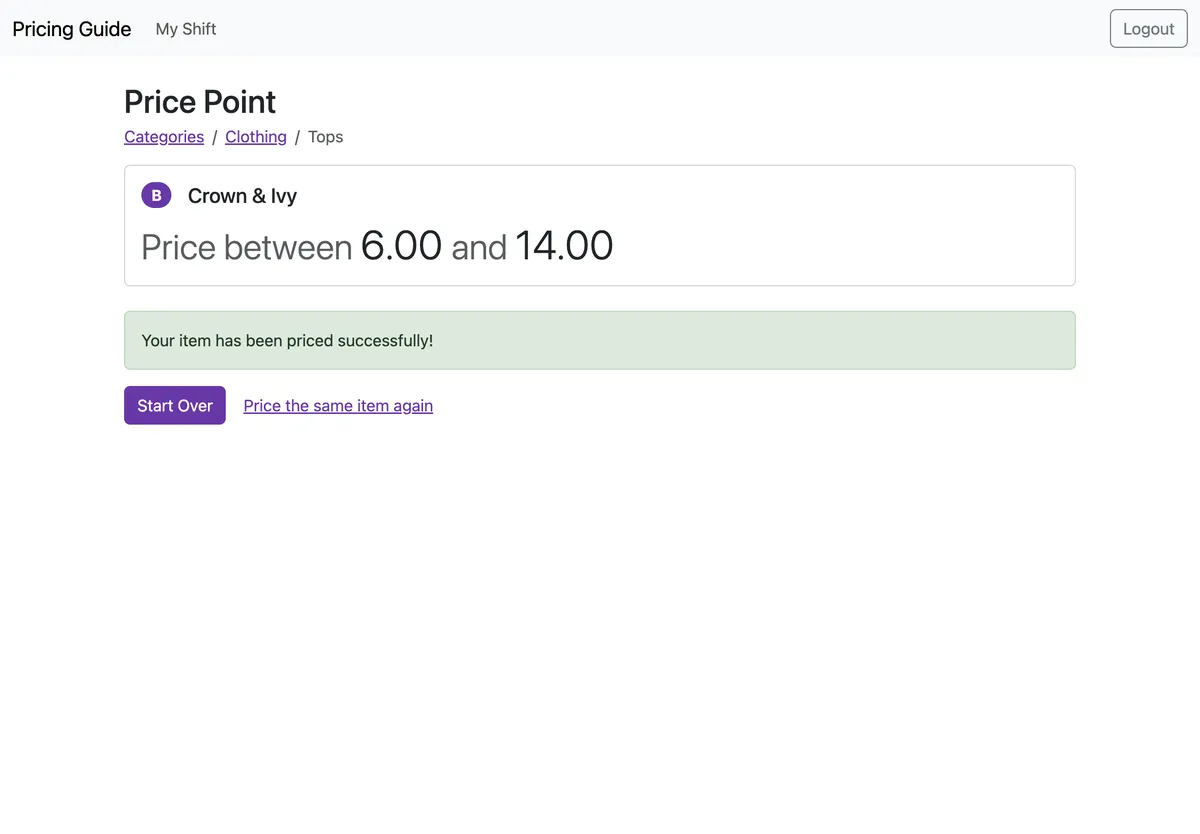Select the Crown & Ivy brand name
1200x834 pixels.
[x=242, y=196]
